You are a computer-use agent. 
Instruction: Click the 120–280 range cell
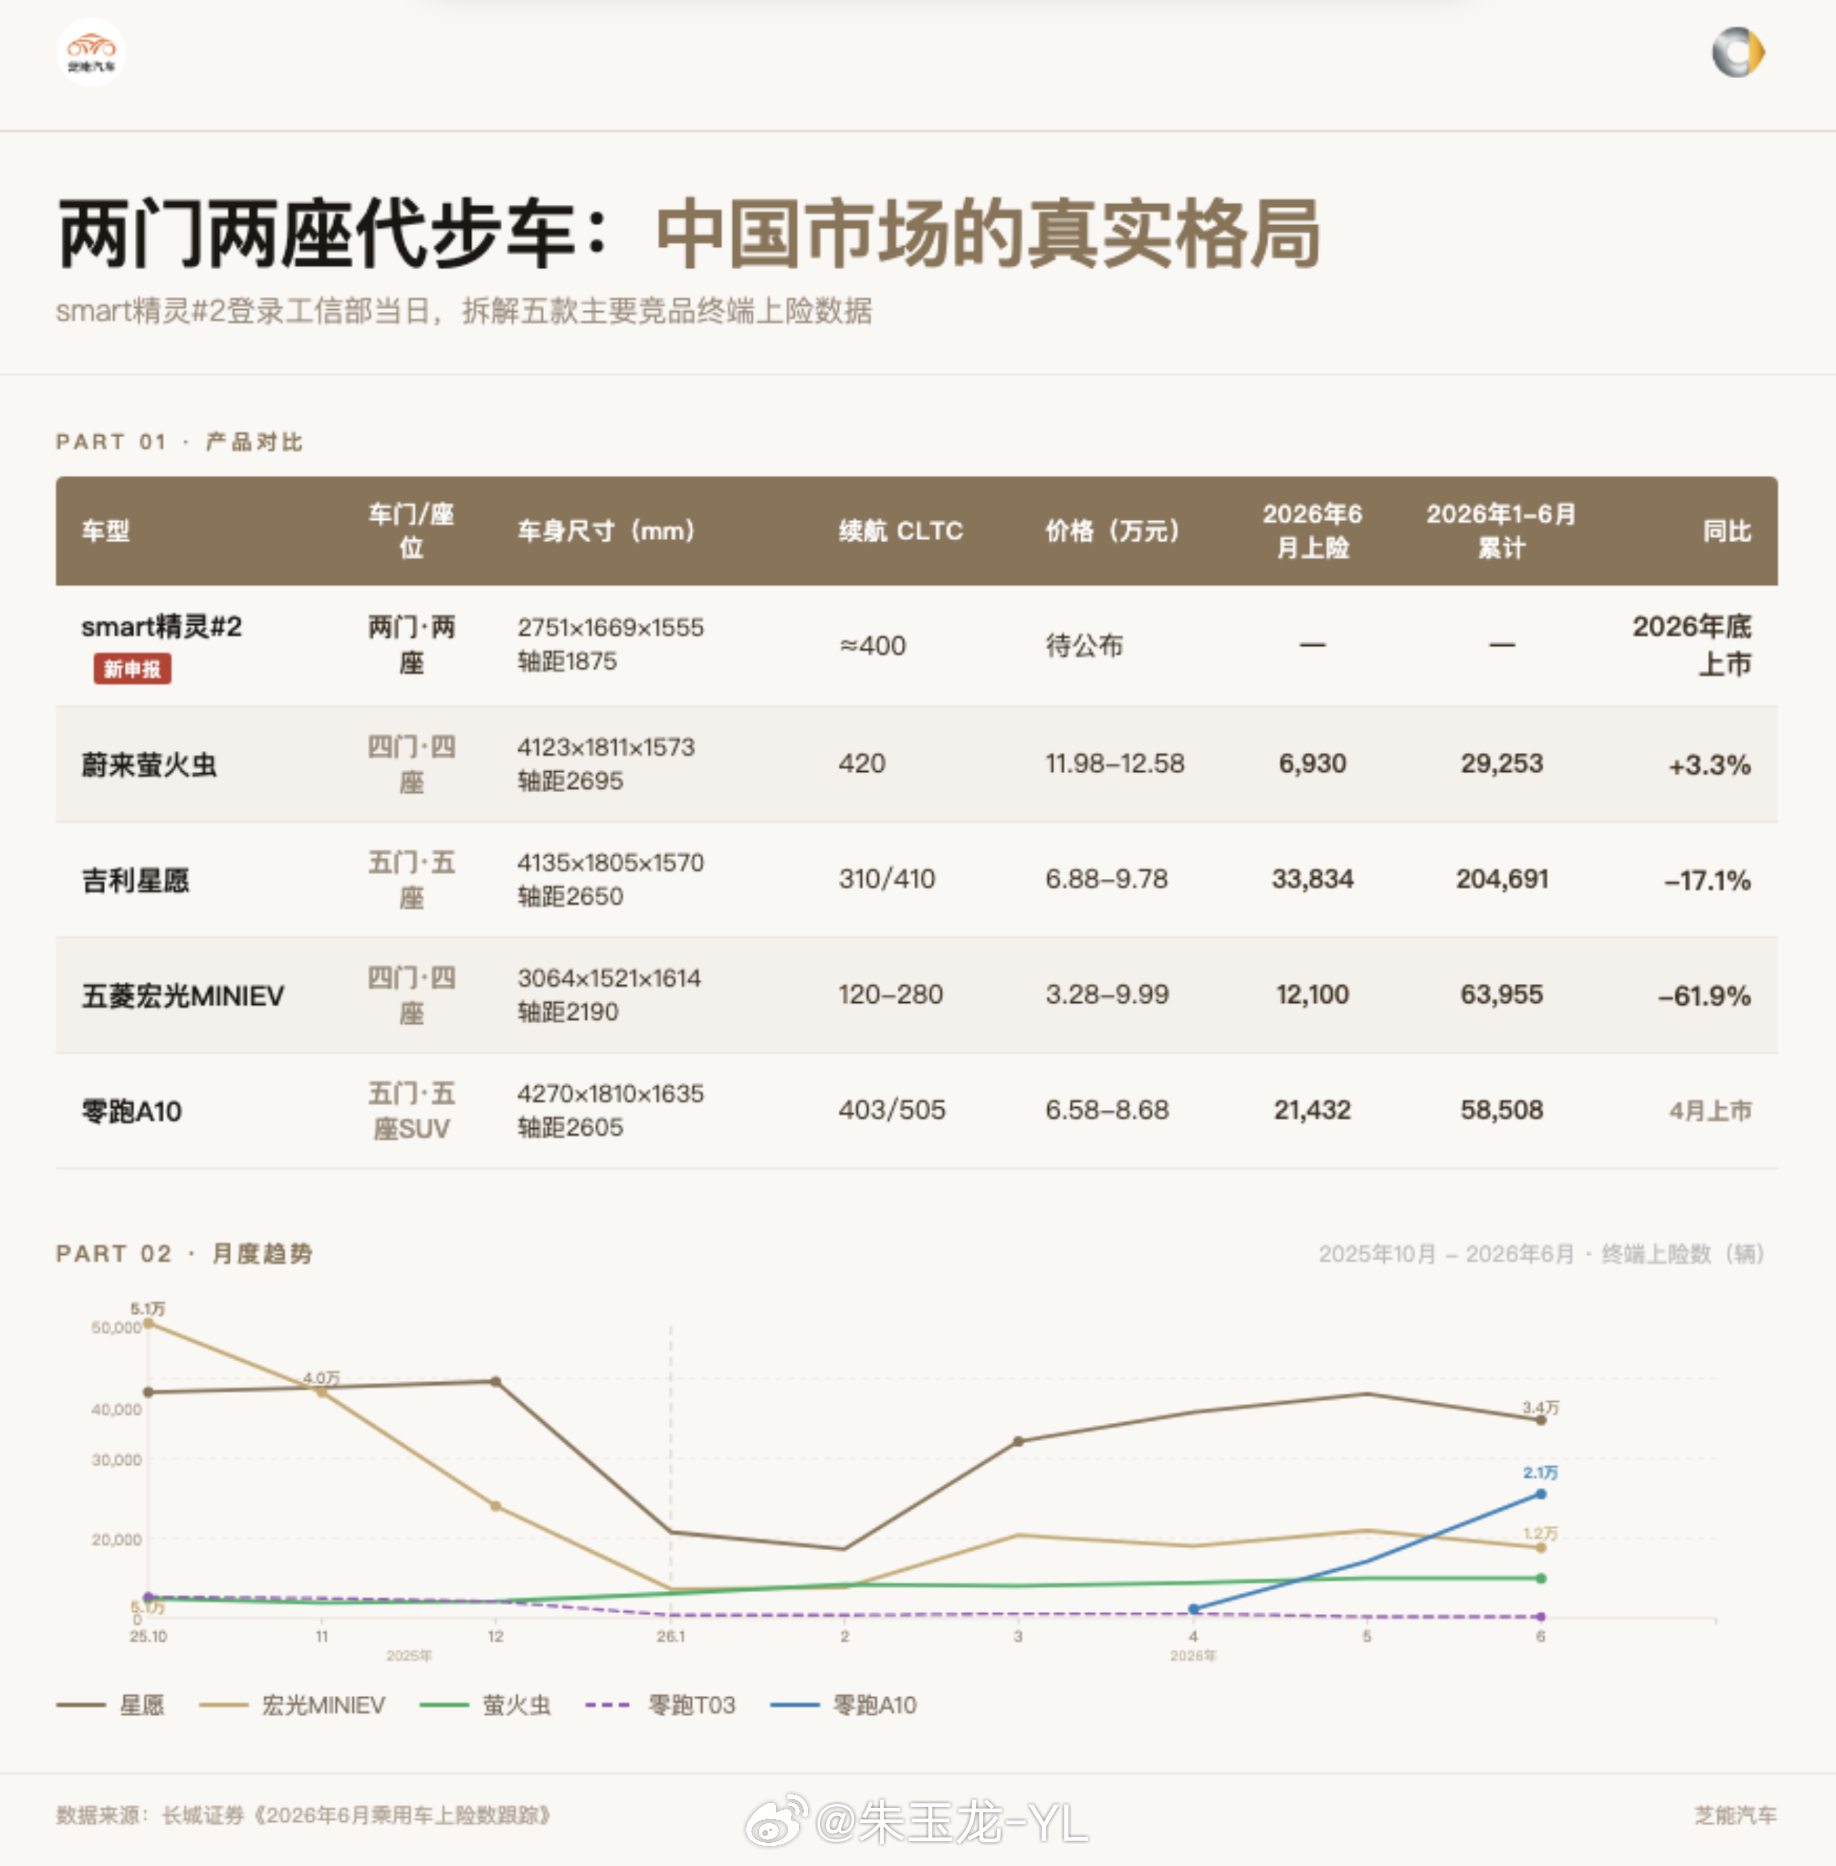[x=891, y=995]
